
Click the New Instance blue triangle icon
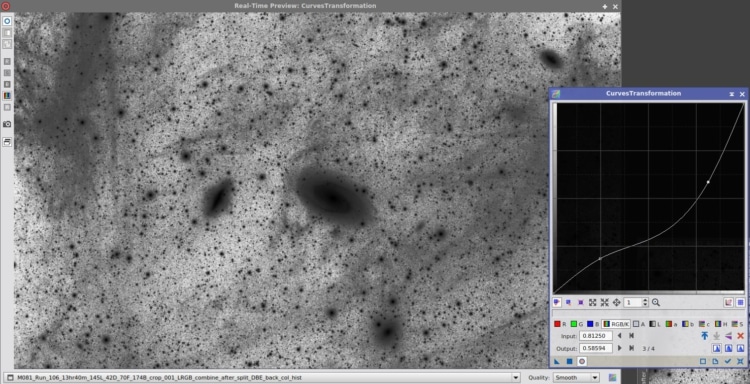[557, 362]
